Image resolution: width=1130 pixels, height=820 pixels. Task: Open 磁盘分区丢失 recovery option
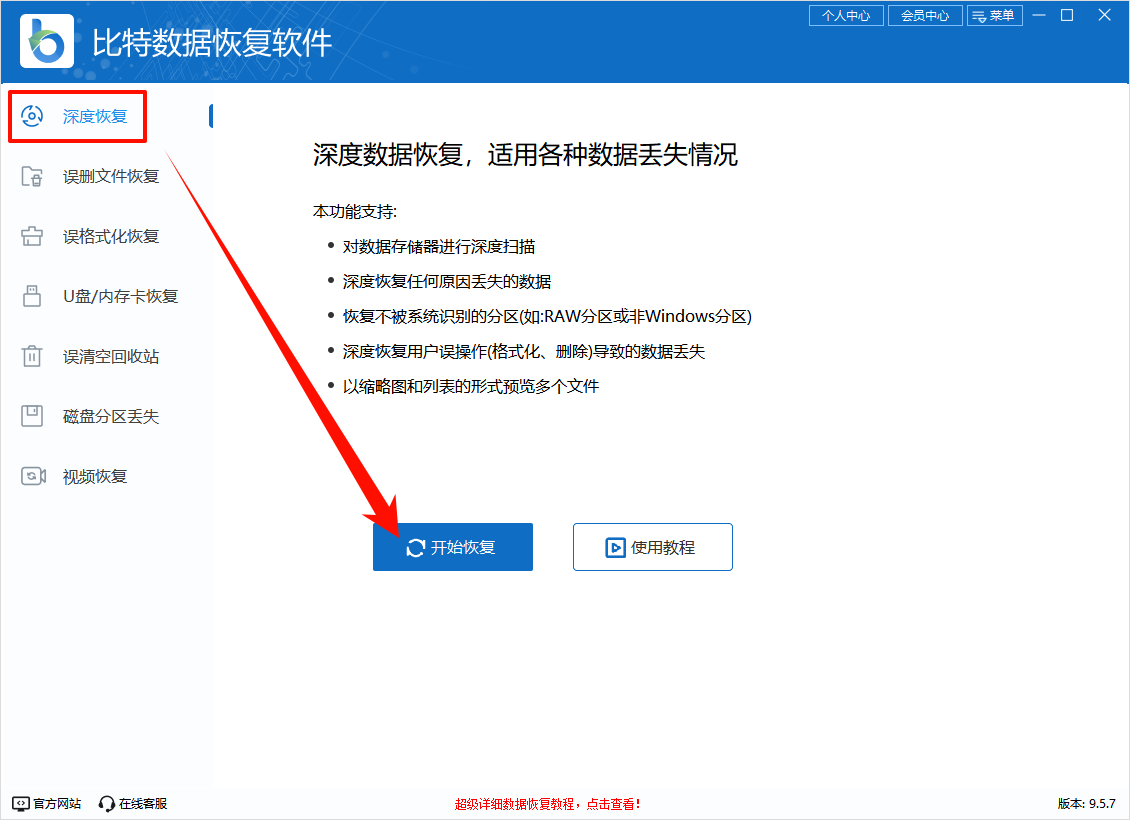coord(111,416)
